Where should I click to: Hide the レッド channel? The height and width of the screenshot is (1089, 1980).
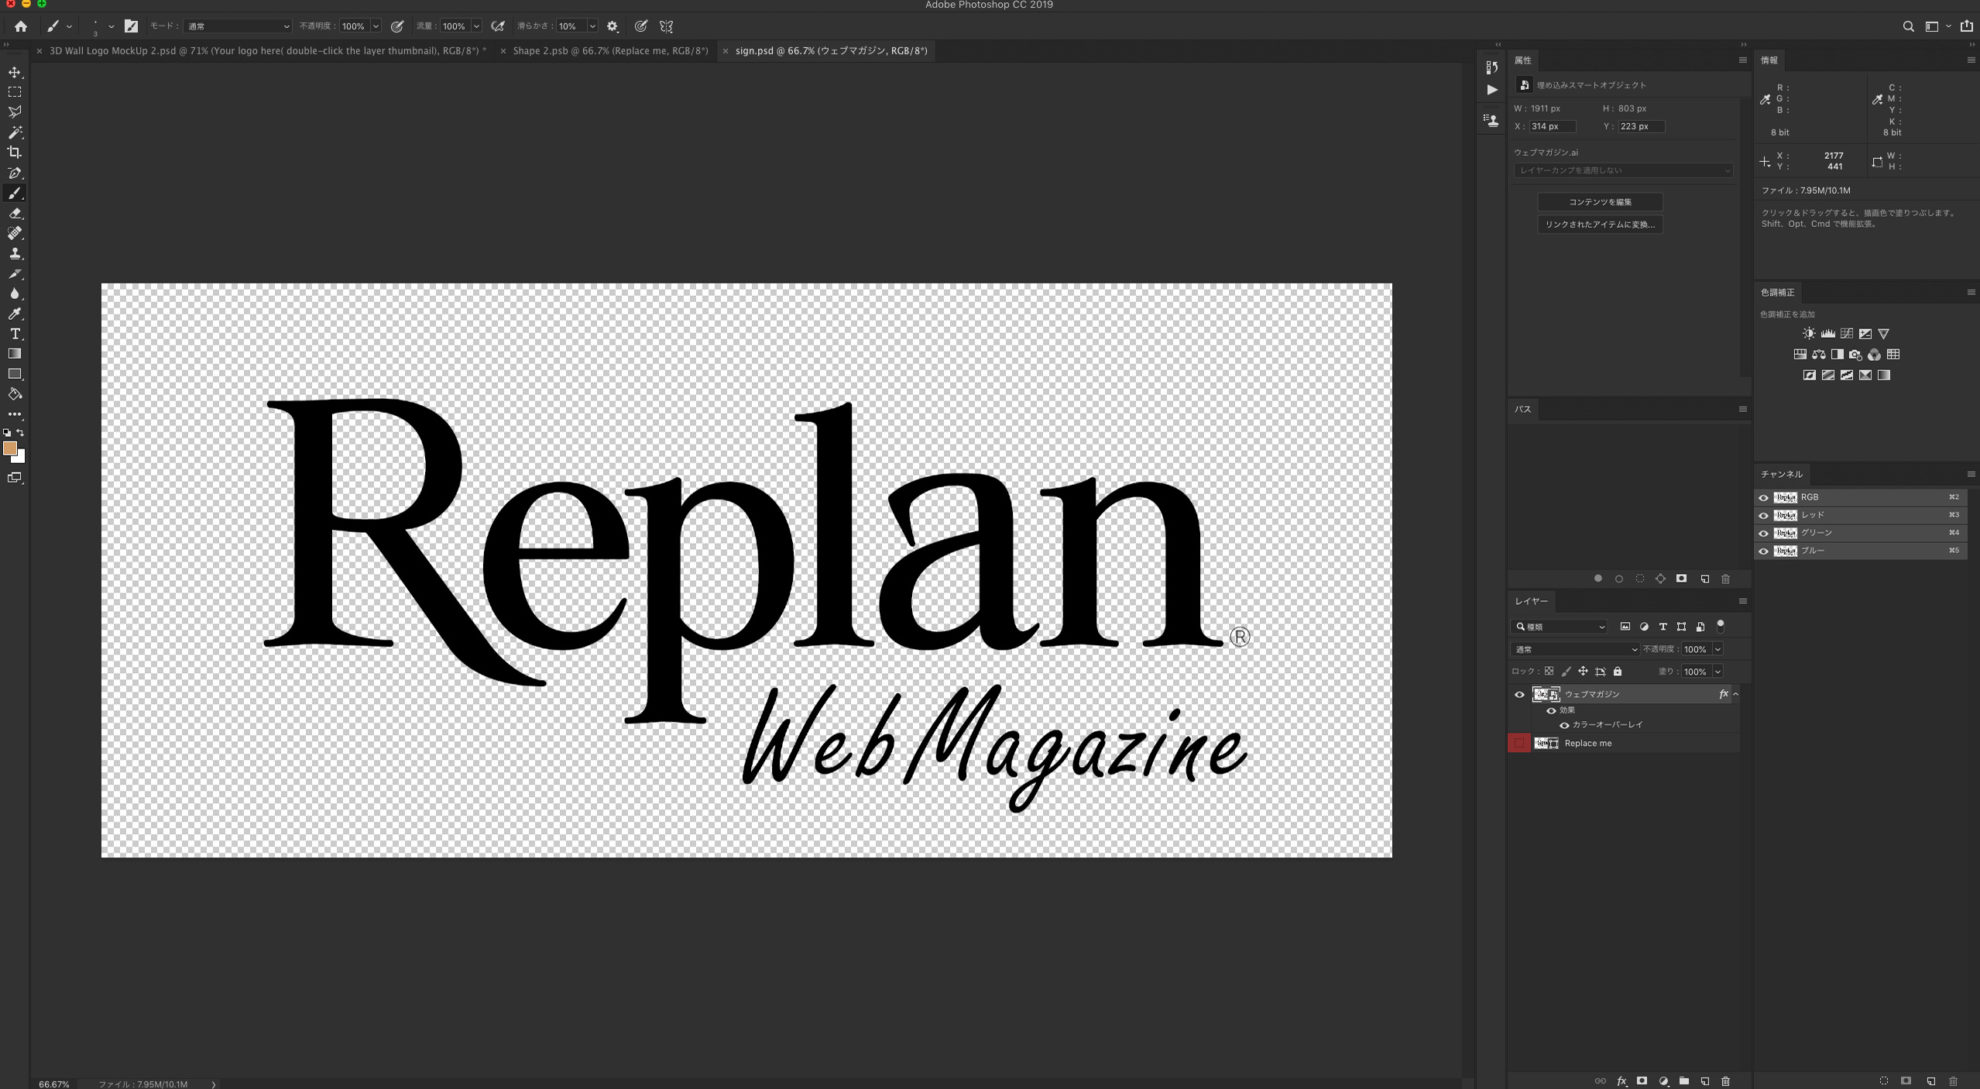coord(1763,515)
